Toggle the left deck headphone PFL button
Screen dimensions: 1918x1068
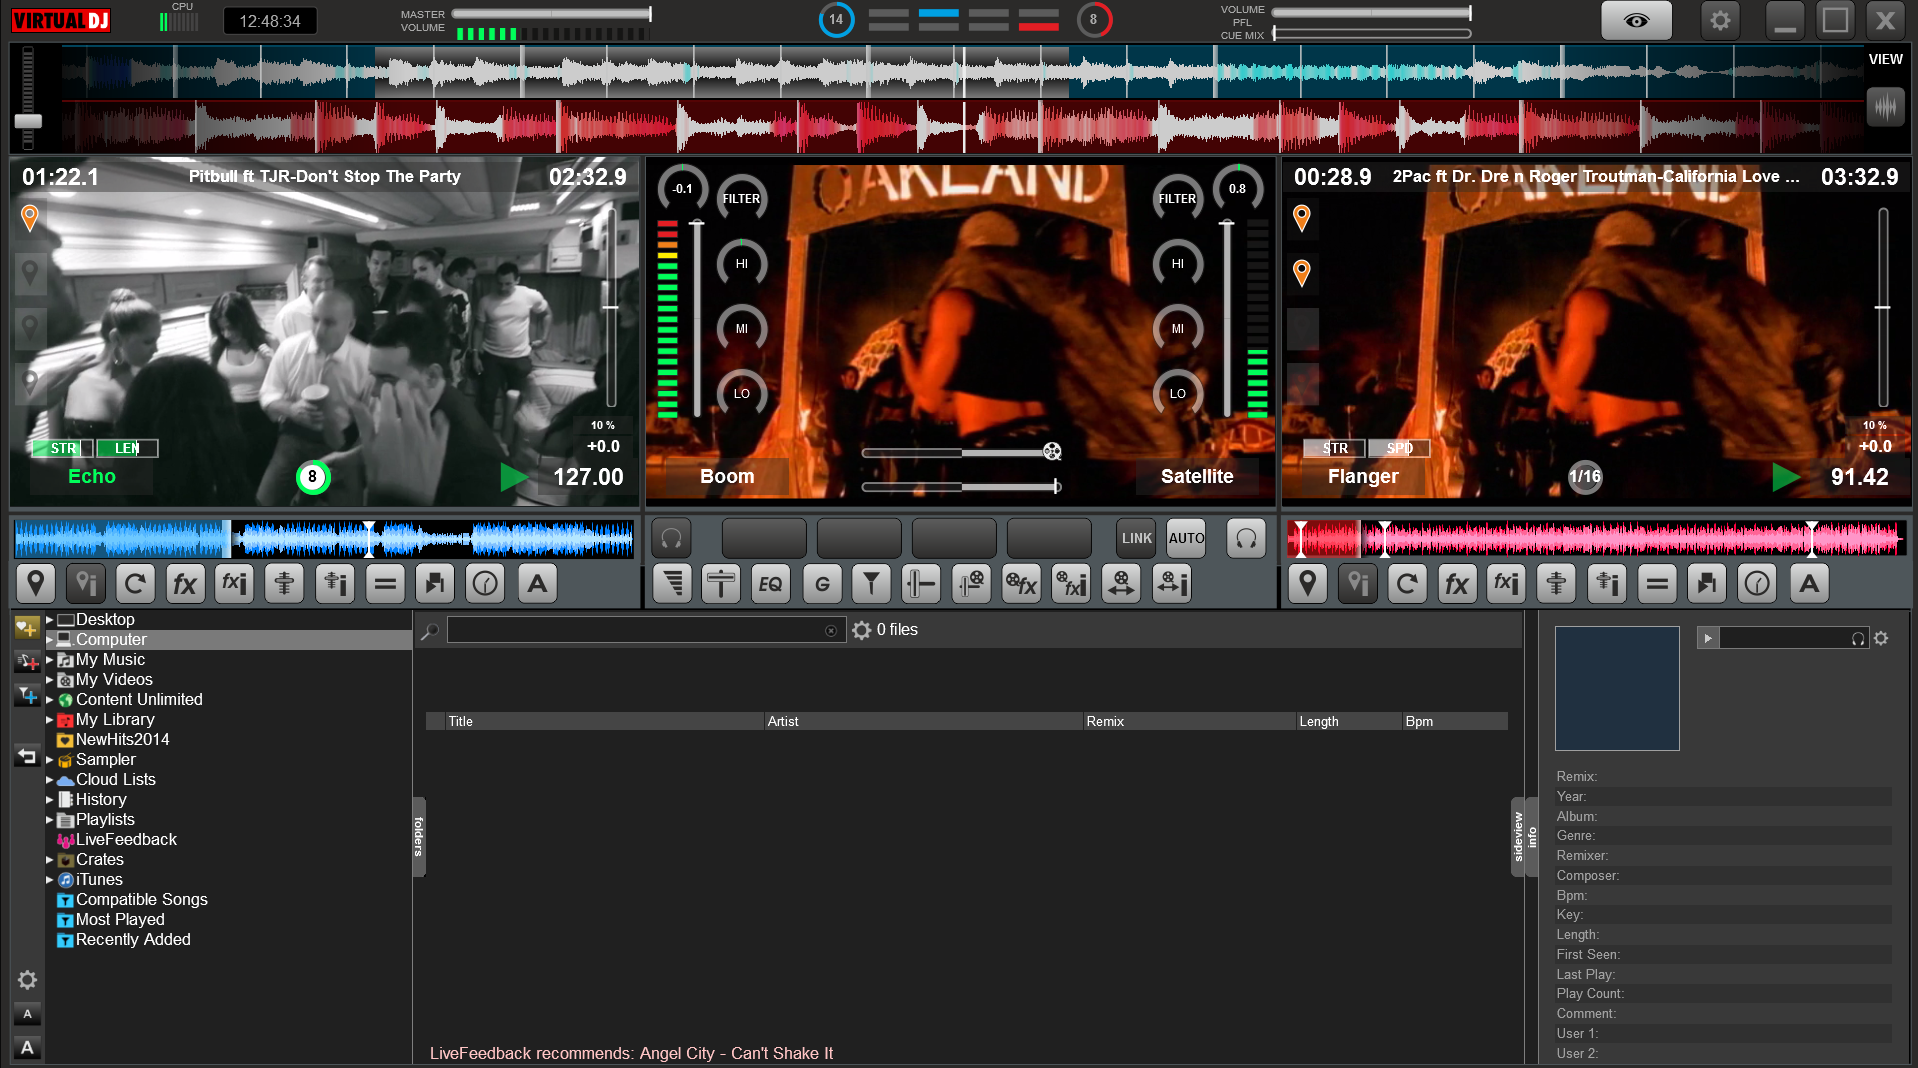coord(672,538)
